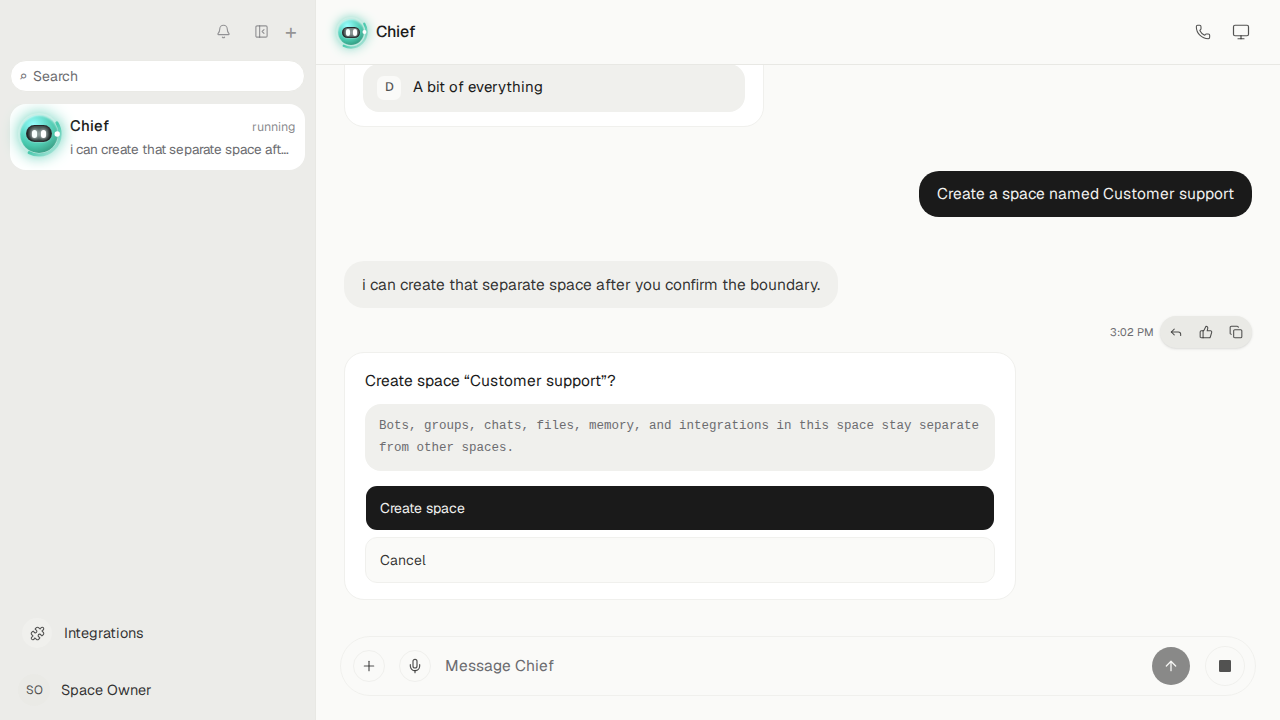Image resolution: width=1280 pixels, height=720 pixels.
Task: Send the message with arrow button
Action: click(x=1171, y=666)
